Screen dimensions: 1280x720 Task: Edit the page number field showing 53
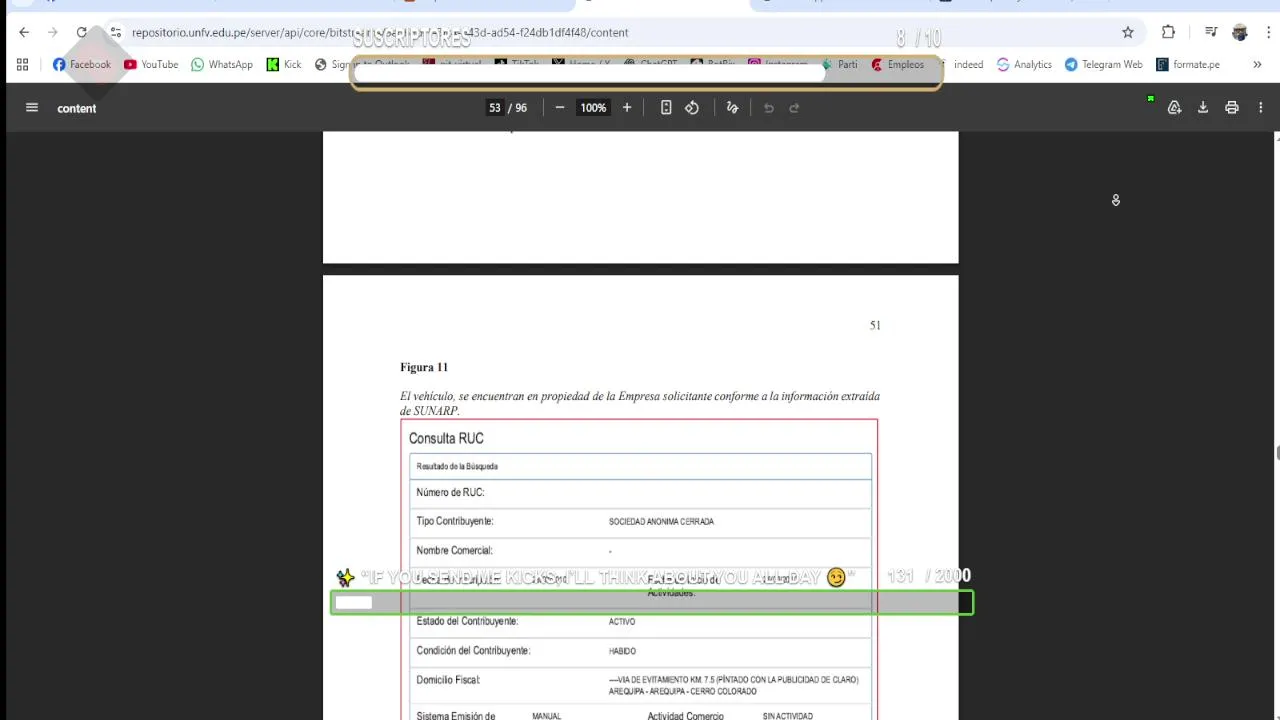coord(494,108)
